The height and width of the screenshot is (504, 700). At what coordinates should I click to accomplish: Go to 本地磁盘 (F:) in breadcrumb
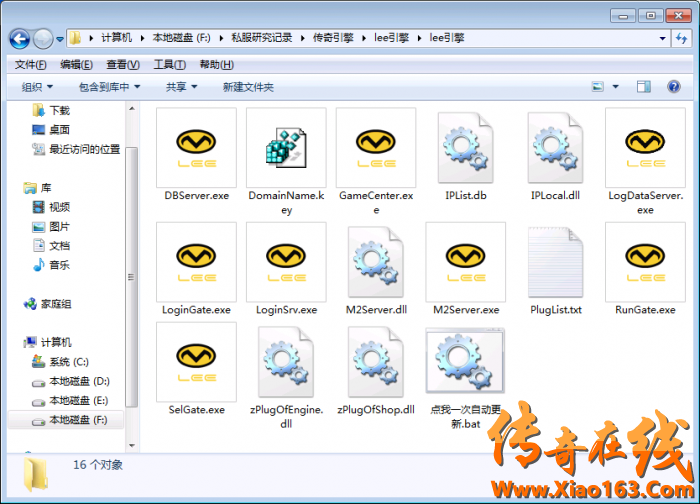coord(181,38)
